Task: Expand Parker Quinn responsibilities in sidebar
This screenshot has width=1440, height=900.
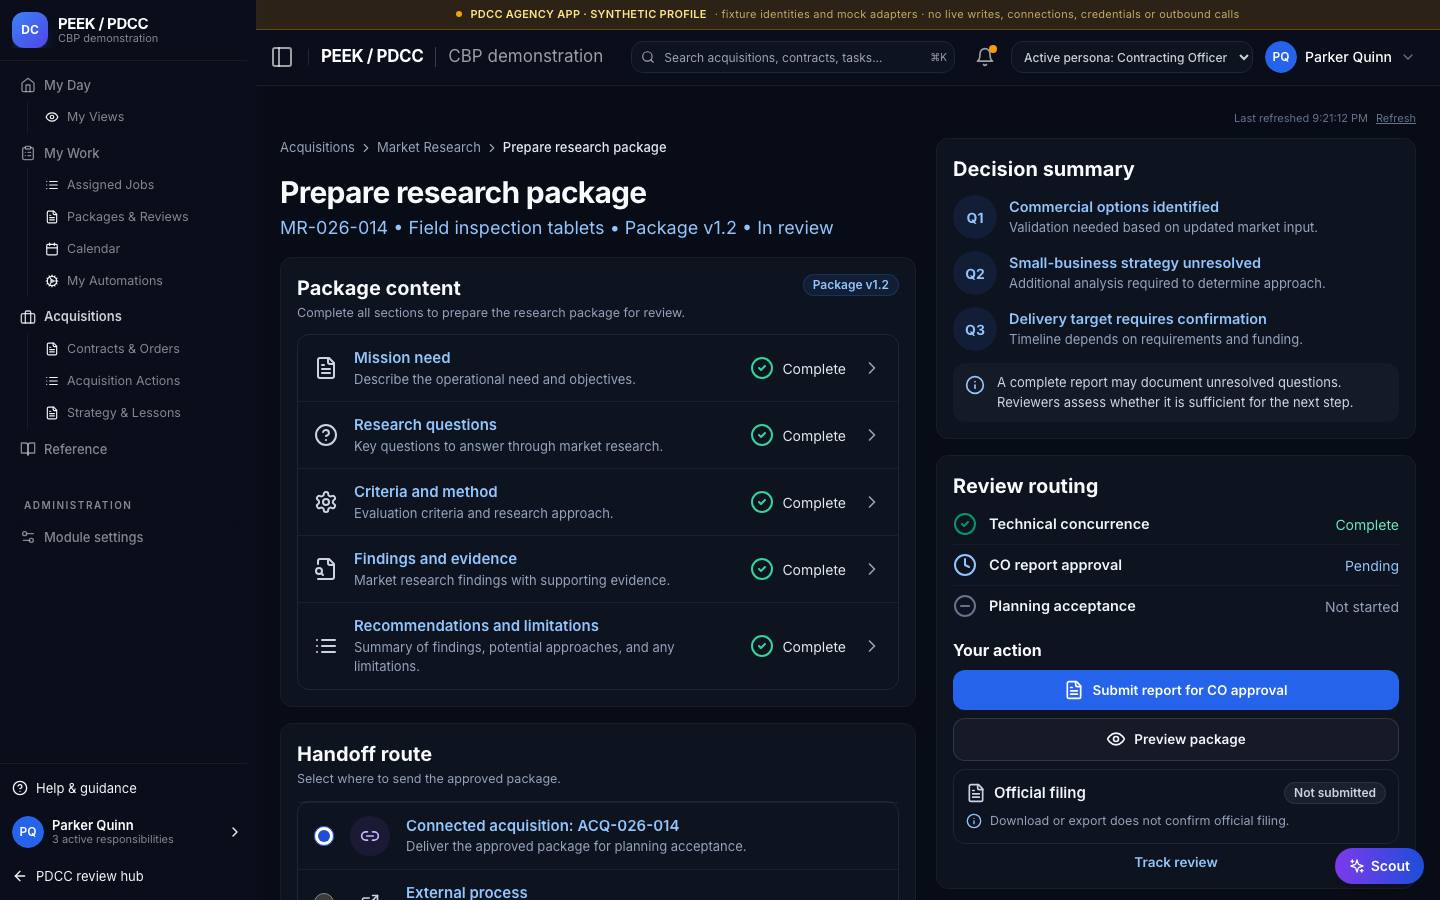Action: point(235,832)
